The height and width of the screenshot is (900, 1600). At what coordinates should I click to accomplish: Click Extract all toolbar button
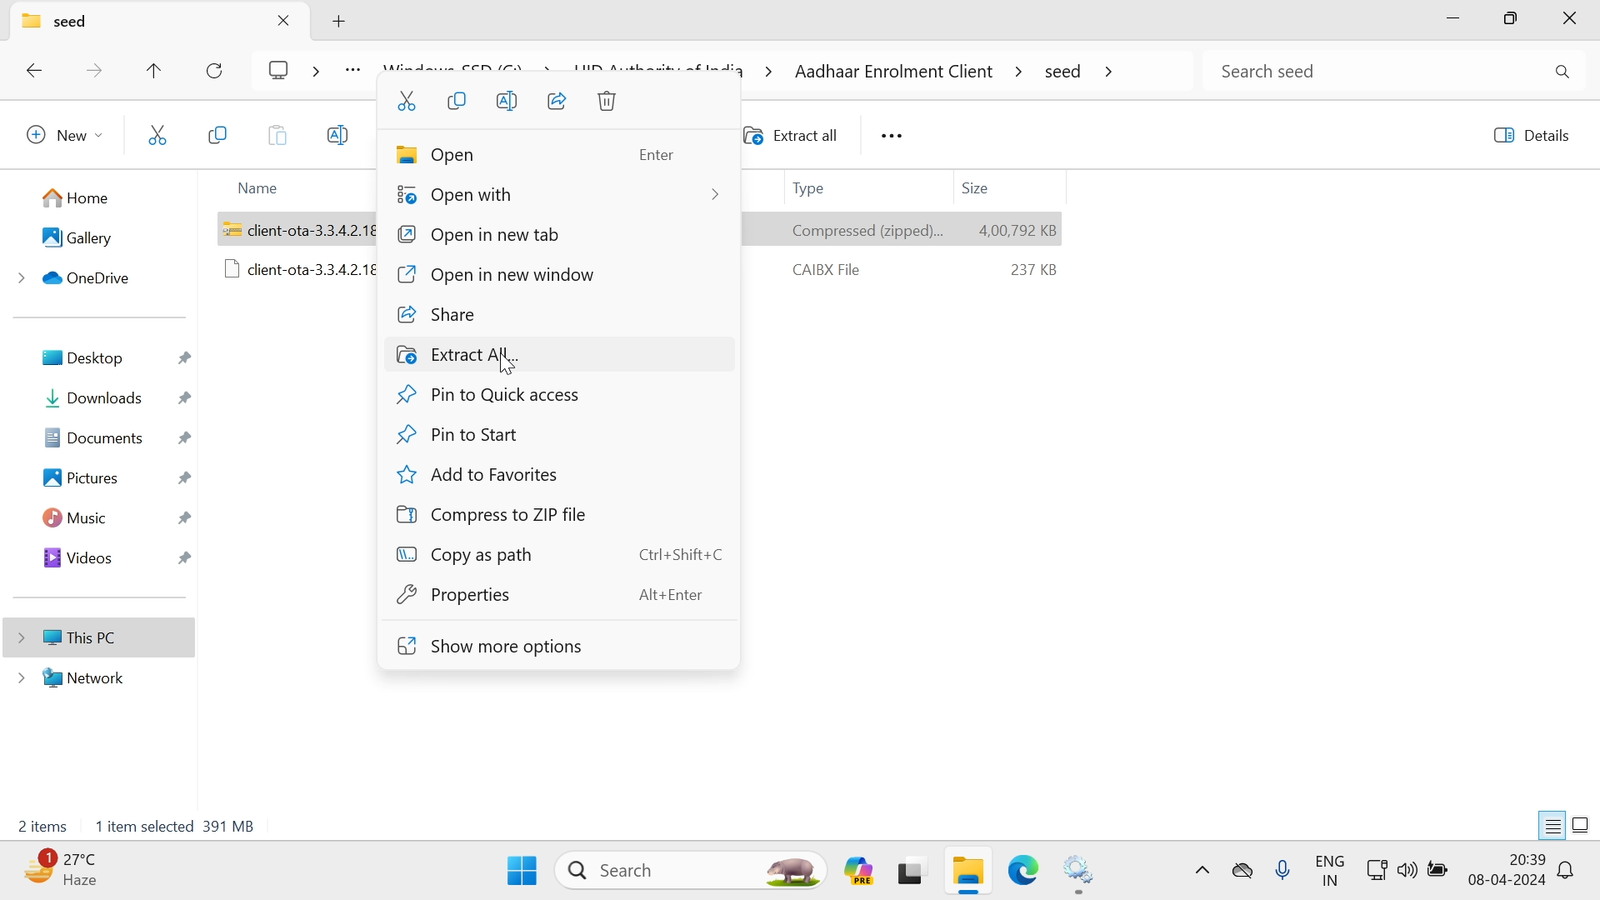[790, 135]
